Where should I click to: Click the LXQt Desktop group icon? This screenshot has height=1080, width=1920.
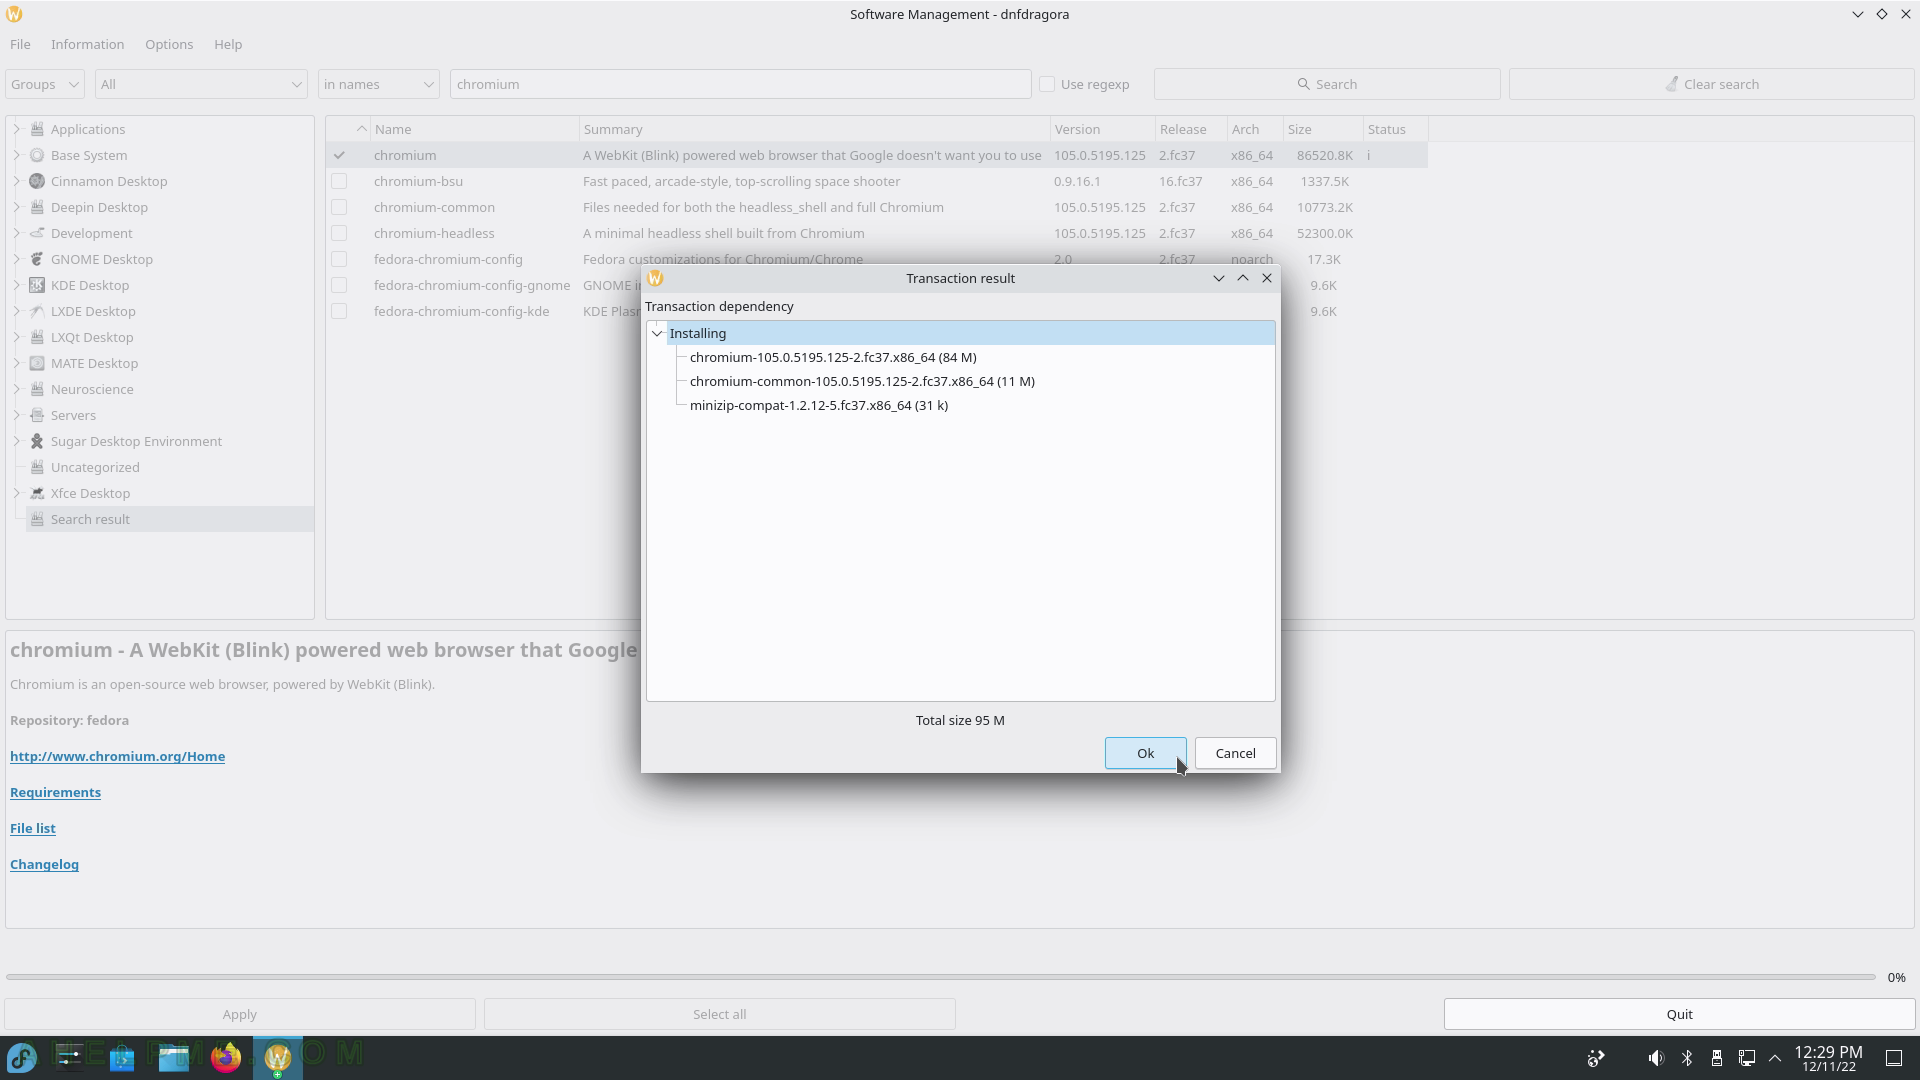click(x=37, y=337)
